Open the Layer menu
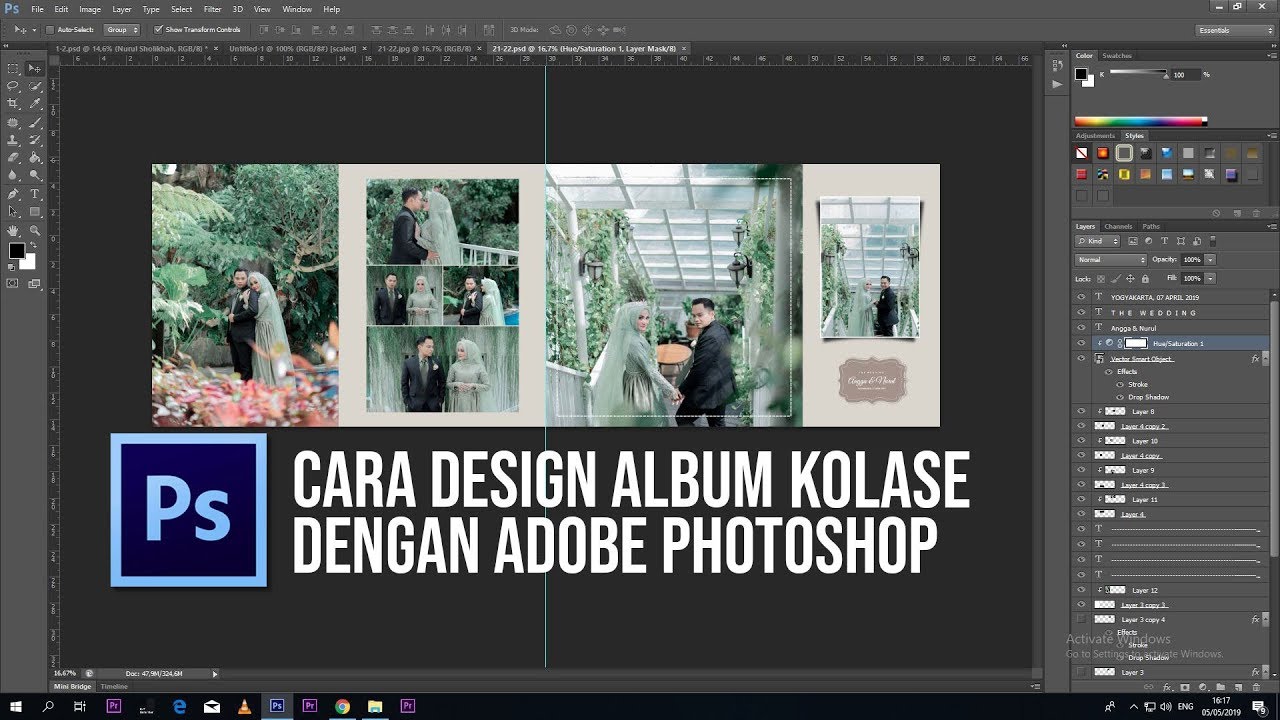Image resolution: width=1280 pixels, height=720 pixels. point(122,9)
